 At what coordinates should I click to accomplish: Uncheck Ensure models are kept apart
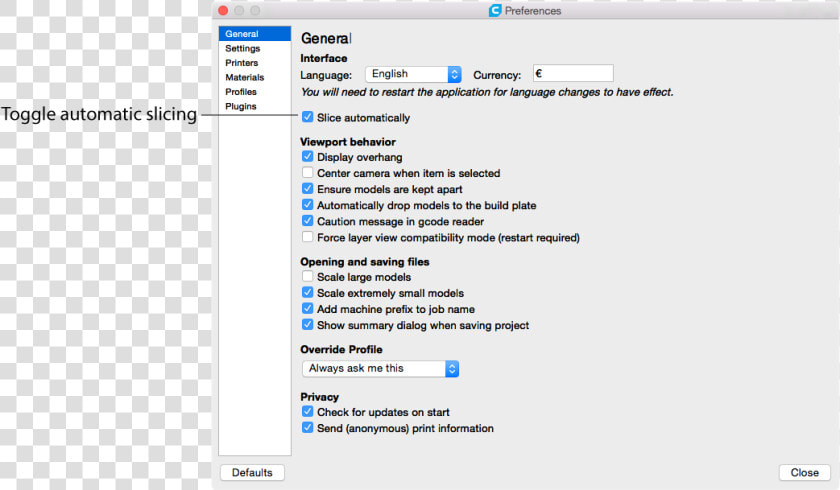[308, 189]
